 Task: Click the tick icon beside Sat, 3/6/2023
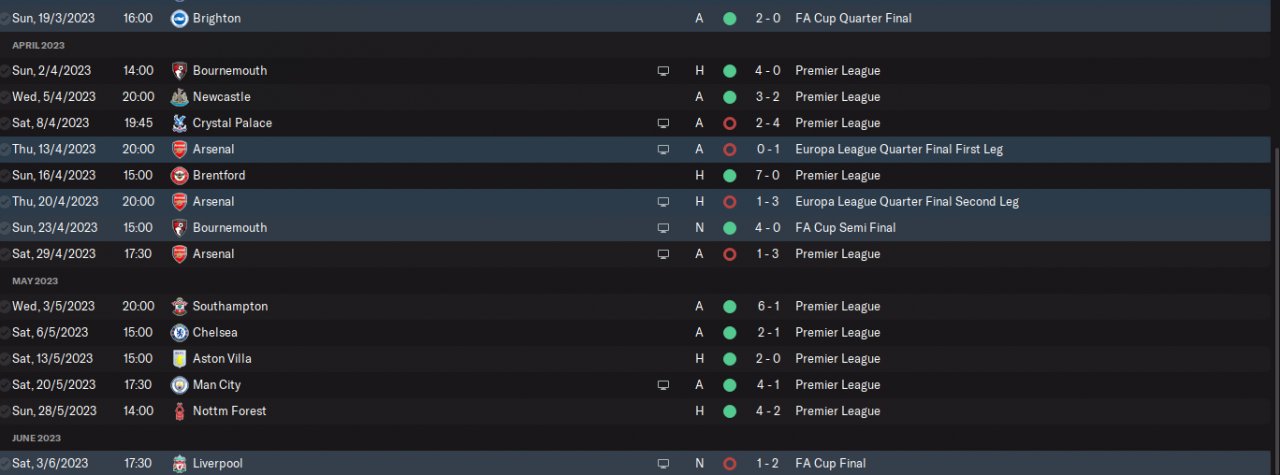[x=6, y=464]
